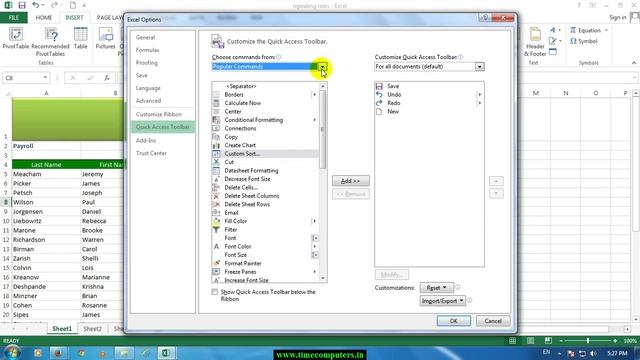
Task: Open the Advanced options category
Action: point(148,101)
